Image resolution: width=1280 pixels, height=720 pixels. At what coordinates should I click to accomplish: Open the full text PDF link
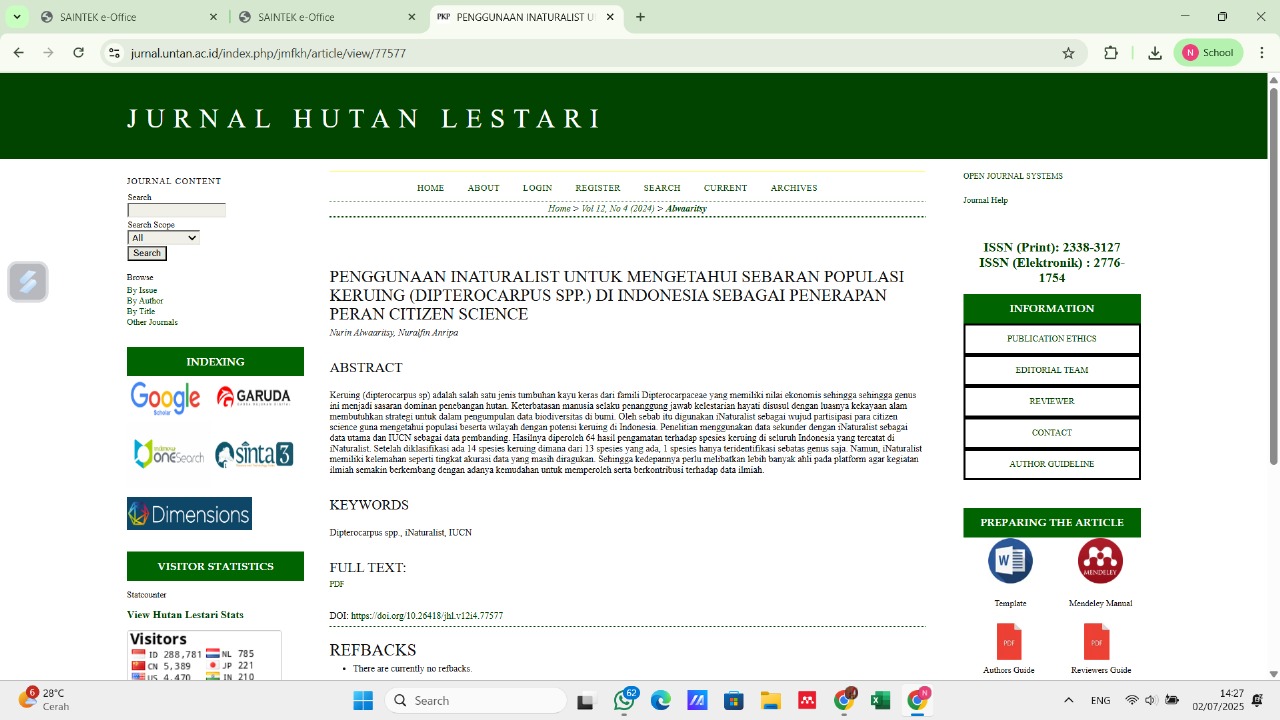336,584
